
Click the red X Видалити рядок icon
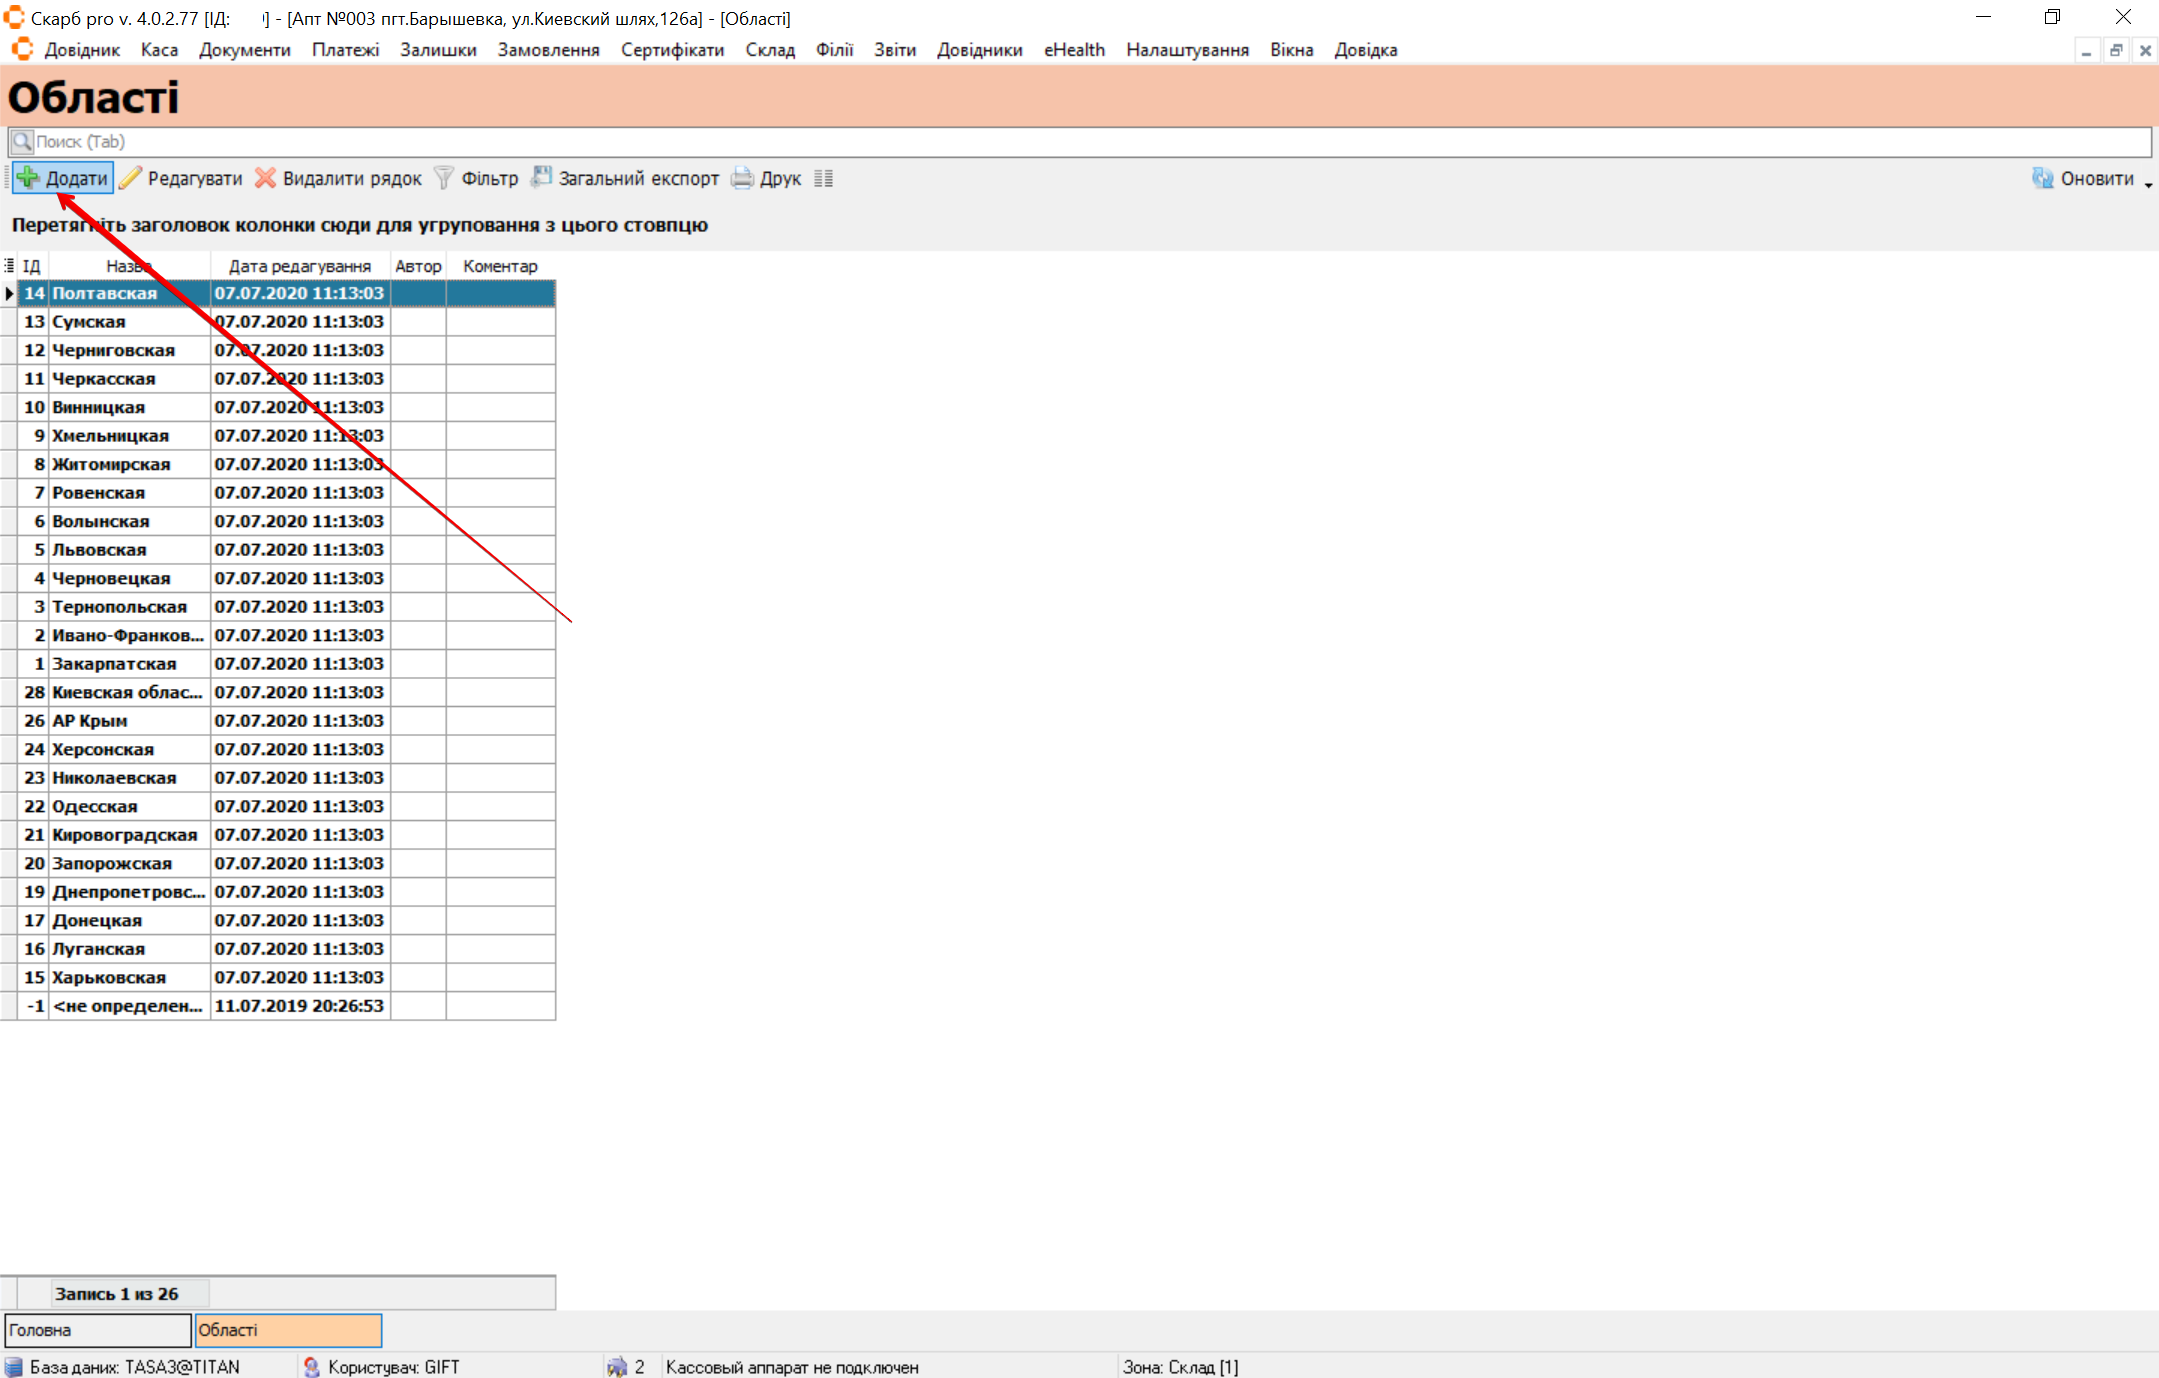tap(265, 178)
